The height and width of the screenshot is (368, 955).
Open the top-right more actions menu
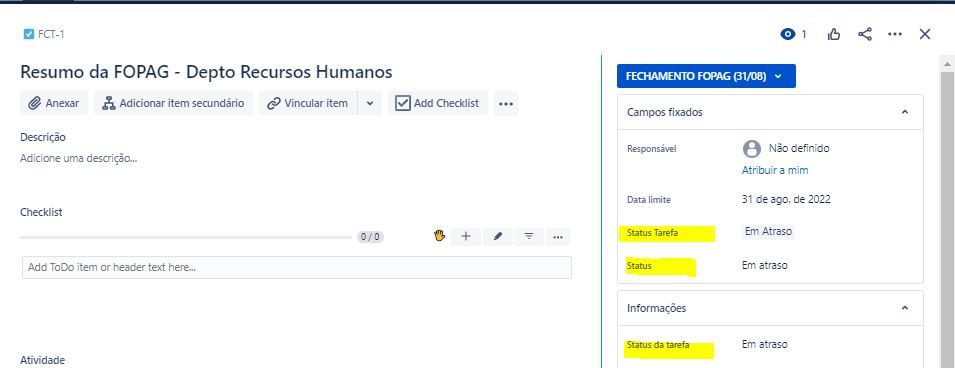click(x=895, y=34)
